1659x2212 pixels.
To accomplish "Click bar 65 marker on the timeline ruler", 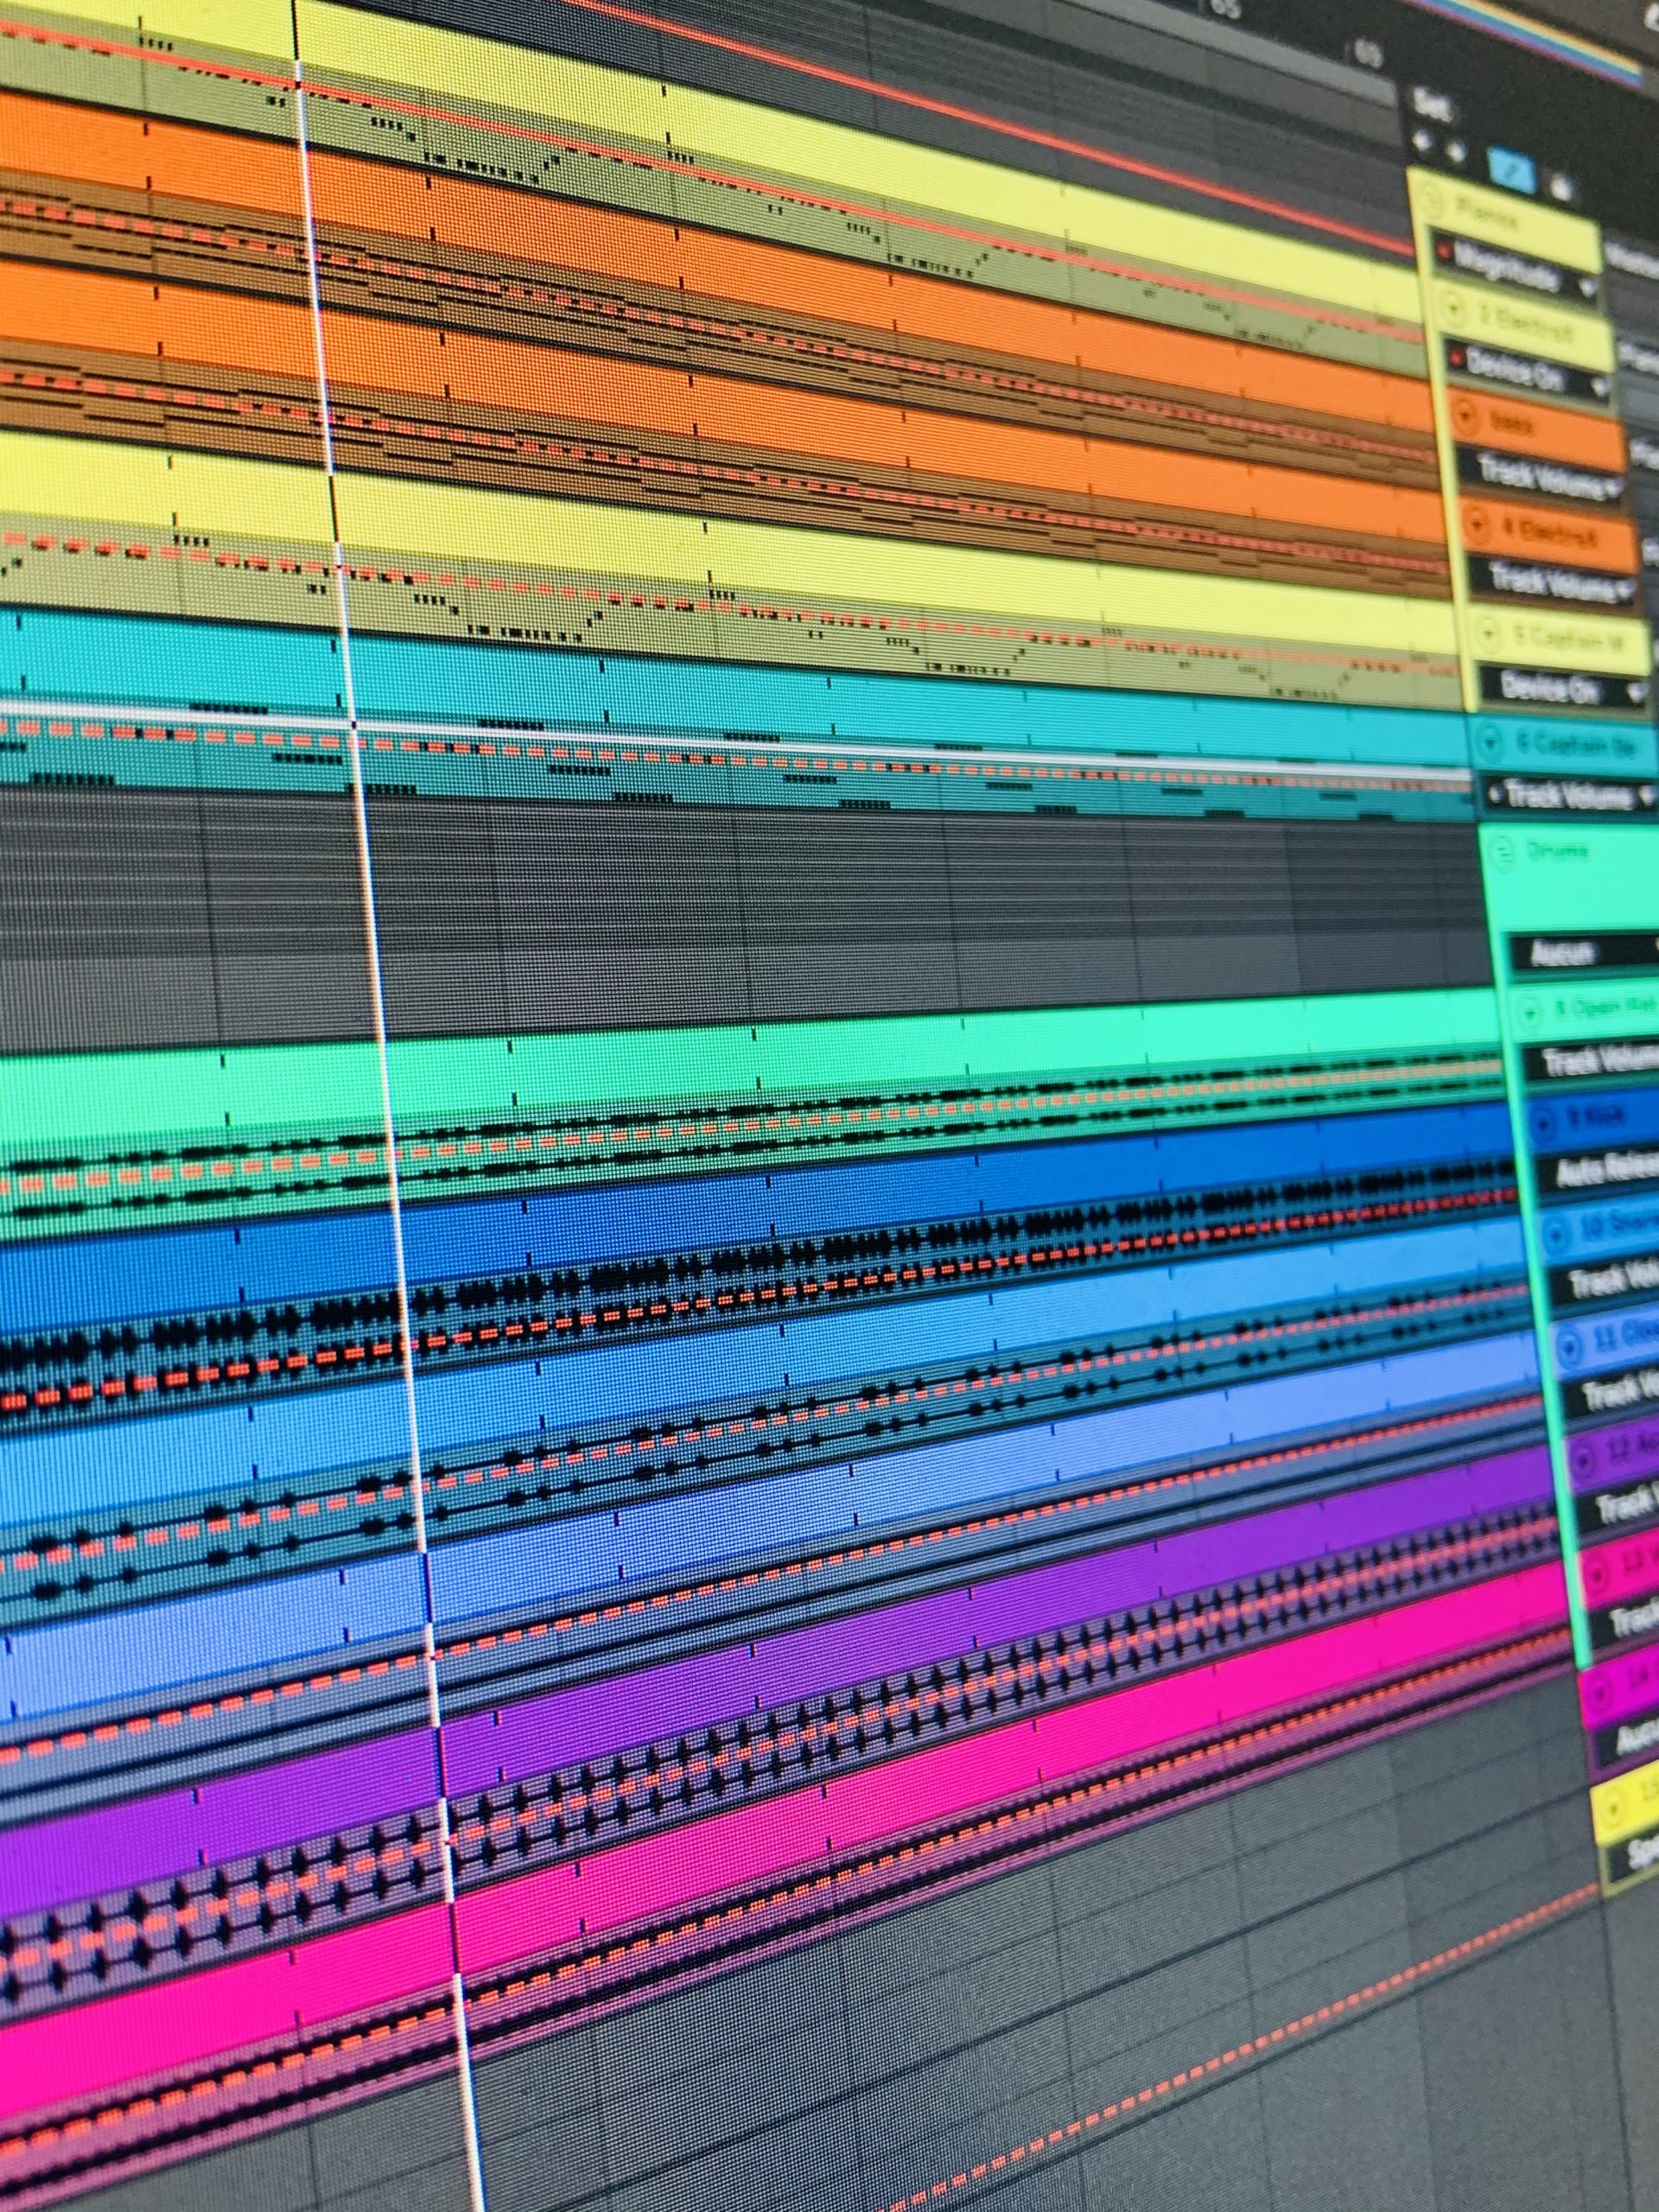I will coord(1226,8).
